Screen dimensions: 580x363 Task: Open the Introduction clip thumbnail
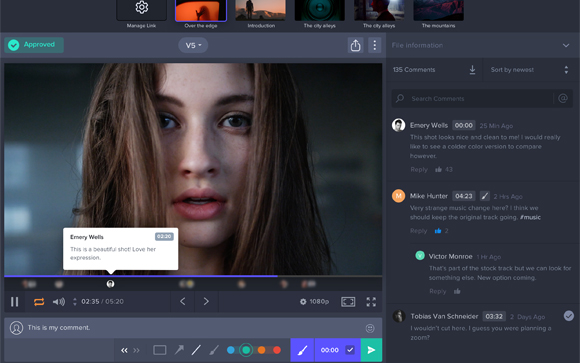click(260, 10)
